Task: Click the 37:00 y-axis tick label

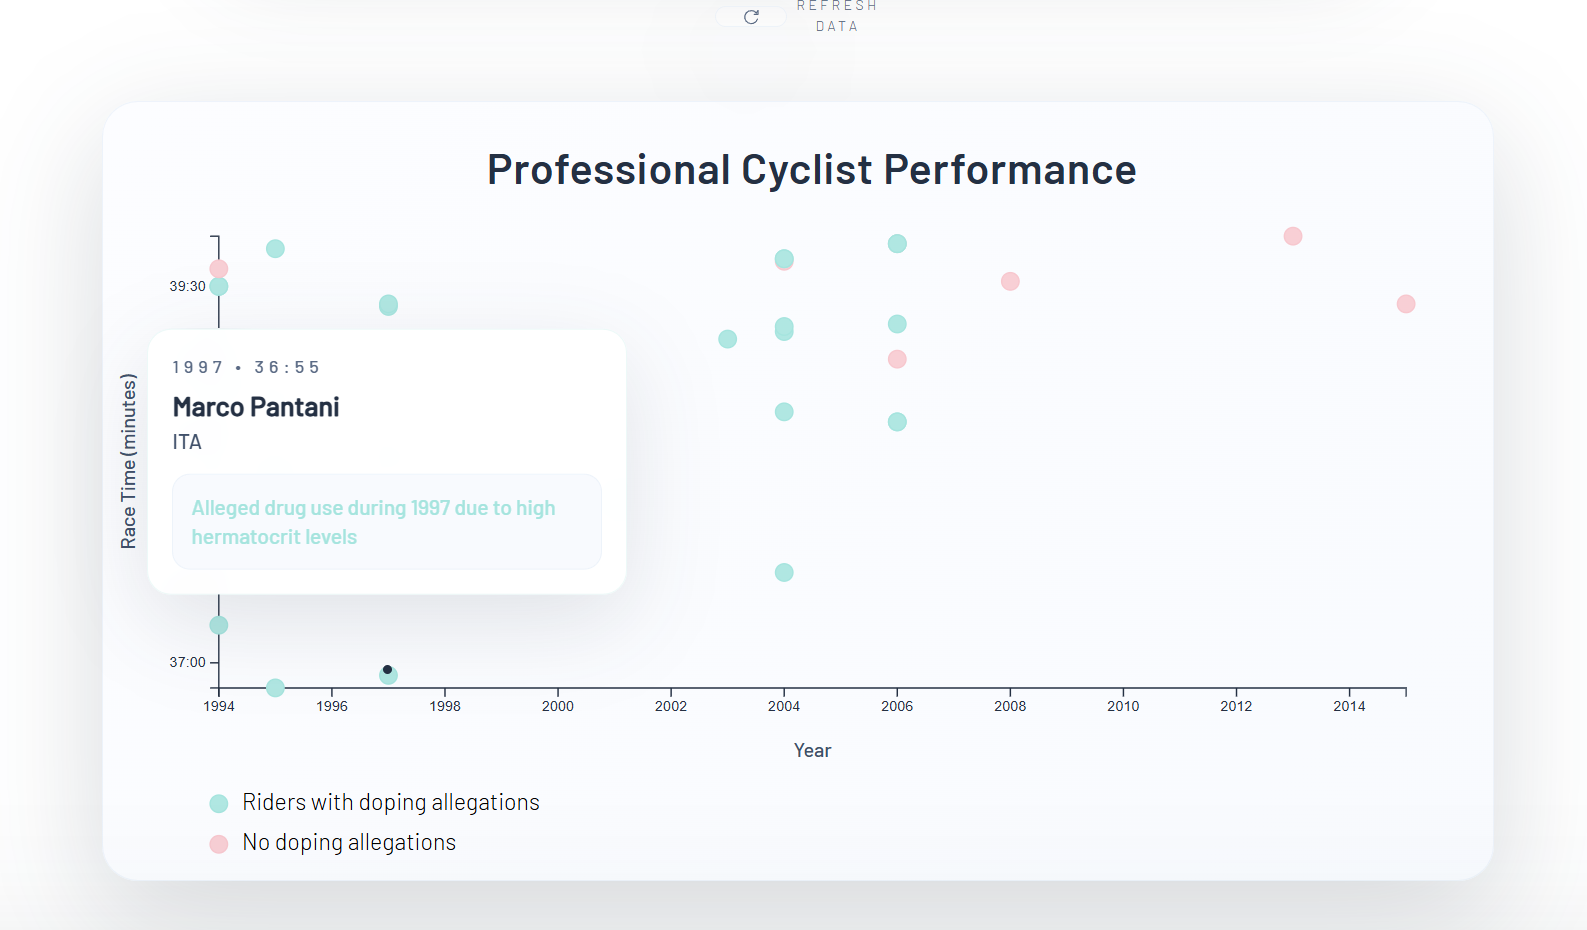Action: tap(187, 662)
